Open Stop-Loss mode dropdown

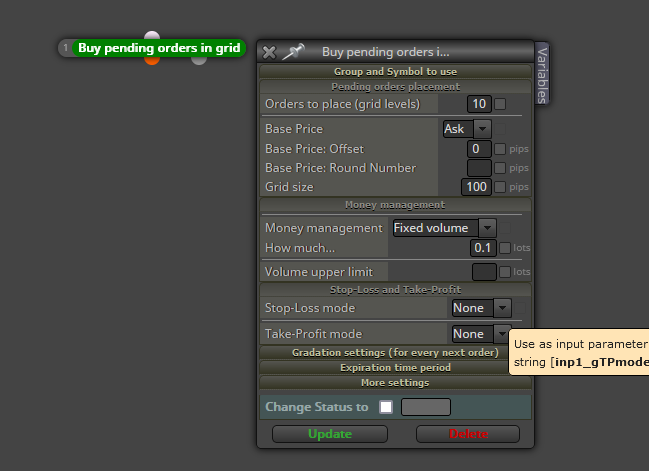tap(482, 308)
